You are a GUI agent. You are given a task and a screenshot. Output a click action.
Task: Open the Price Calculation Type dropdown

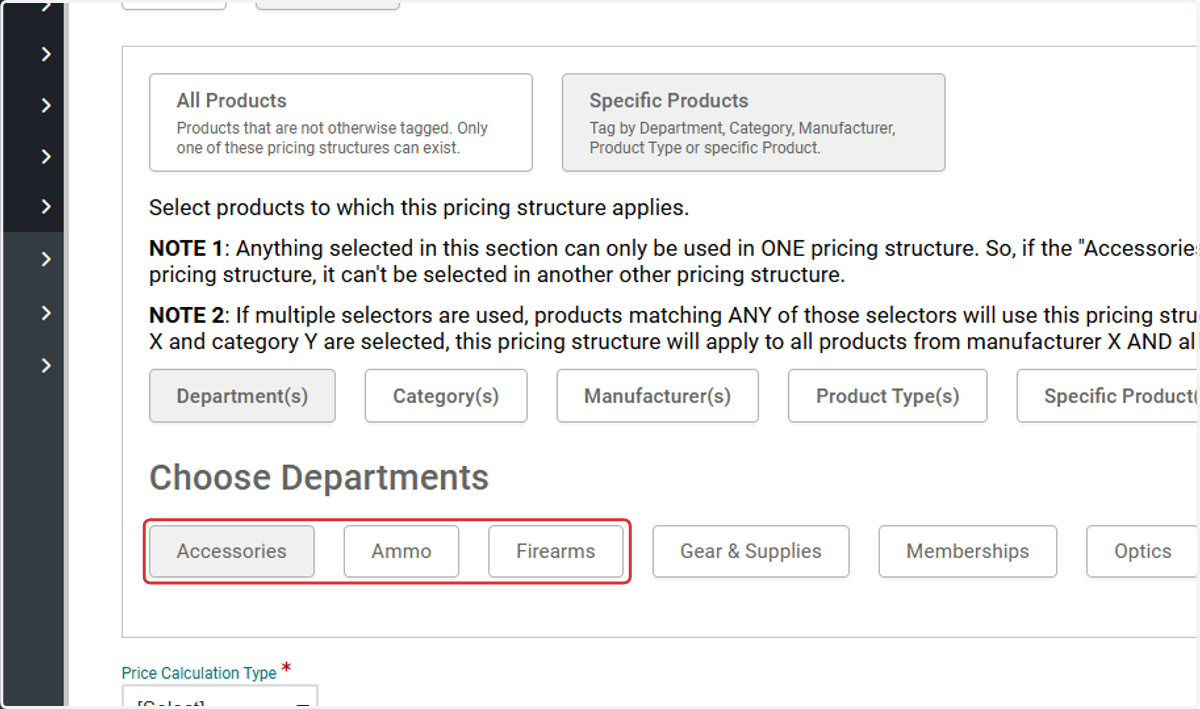click(x=220, y=697)
